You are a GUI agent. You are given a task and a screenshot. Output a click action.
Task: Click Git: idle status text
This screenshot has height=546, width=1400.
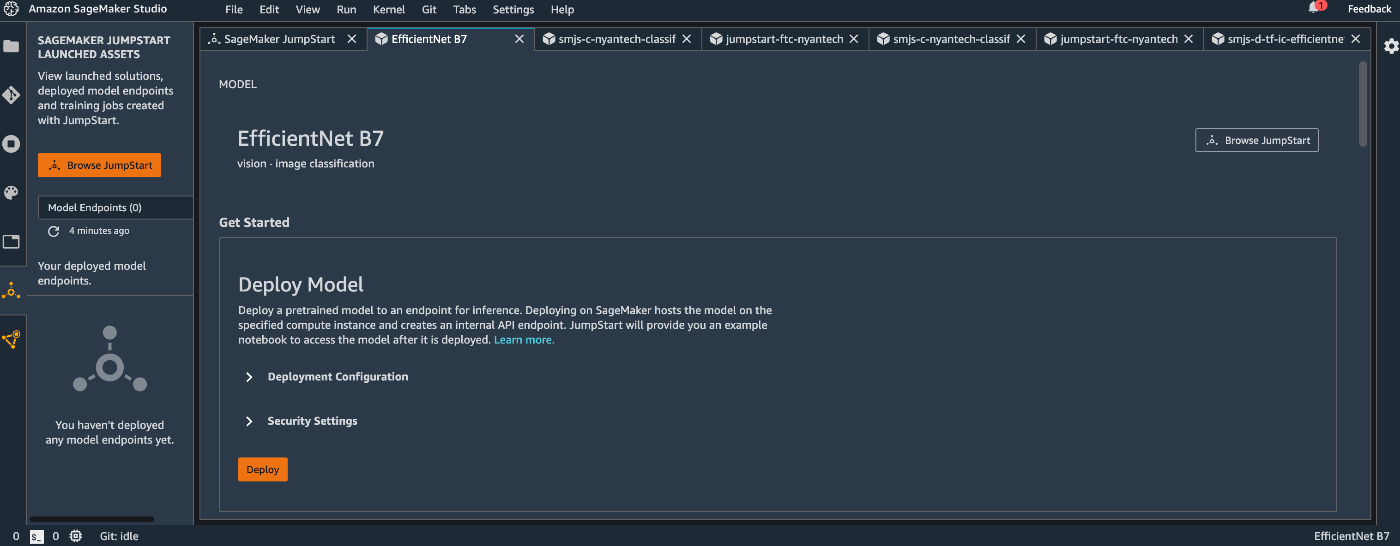(x=119, y=536)
